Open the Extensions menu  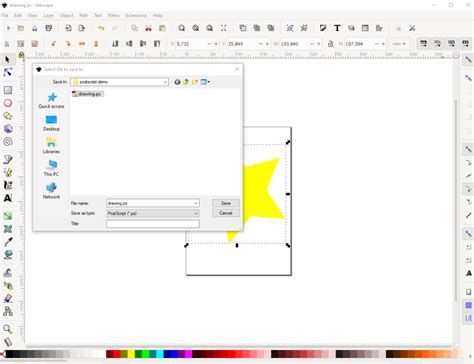point(136,15)
